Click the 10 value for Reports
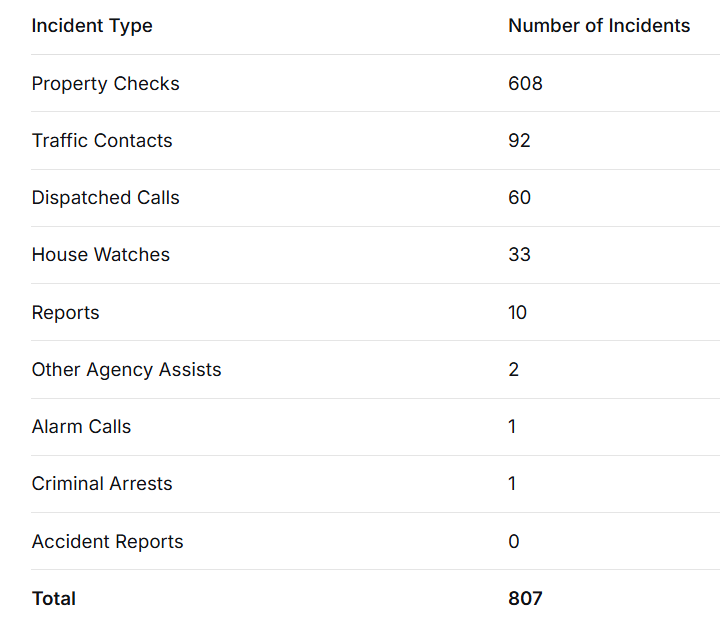Viewport: 720px width, 621px height. click(517, 313)
